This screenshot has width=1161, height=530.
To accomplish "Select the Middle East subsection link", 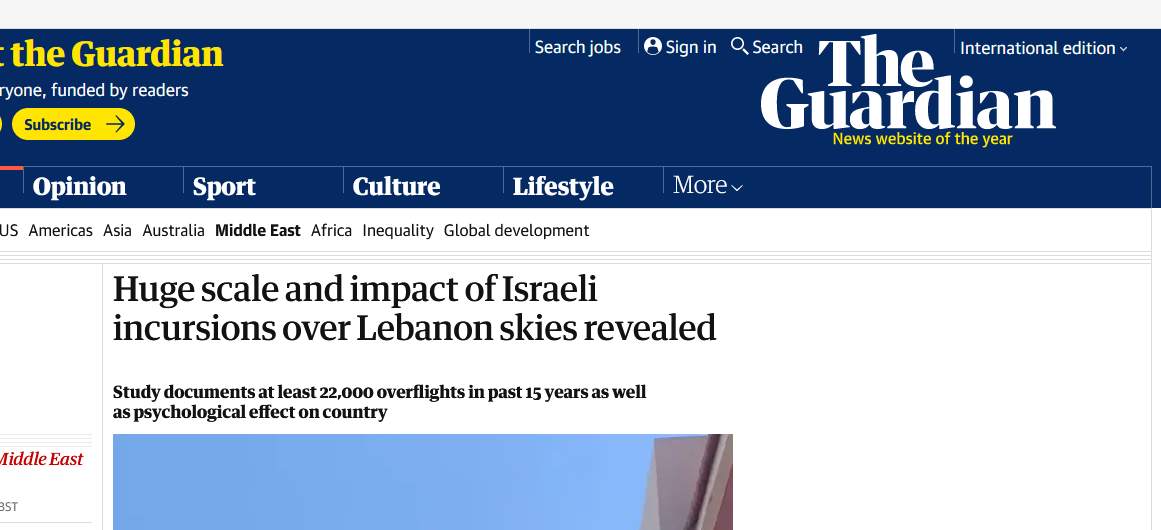I will (258, 230).
